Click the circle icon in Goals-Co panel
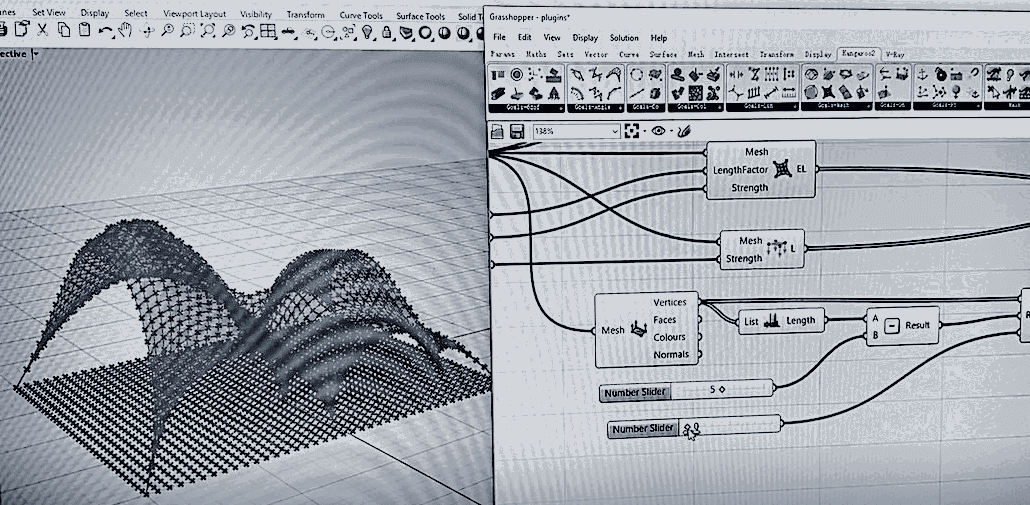This screenshot has height=505, width=1030. (x=637, y=74)
